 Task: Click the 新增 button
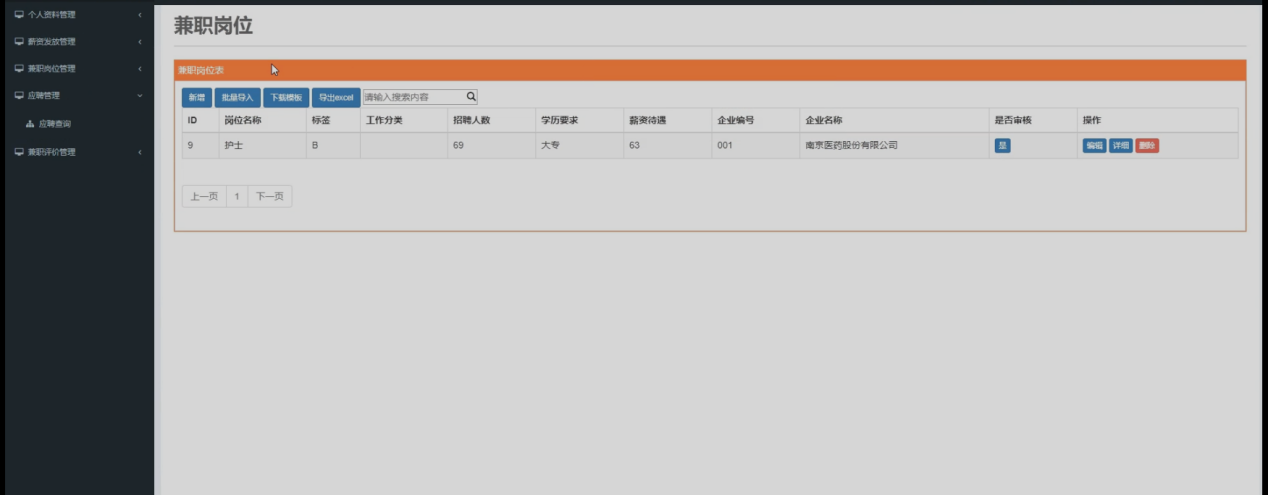pos(196,97)
